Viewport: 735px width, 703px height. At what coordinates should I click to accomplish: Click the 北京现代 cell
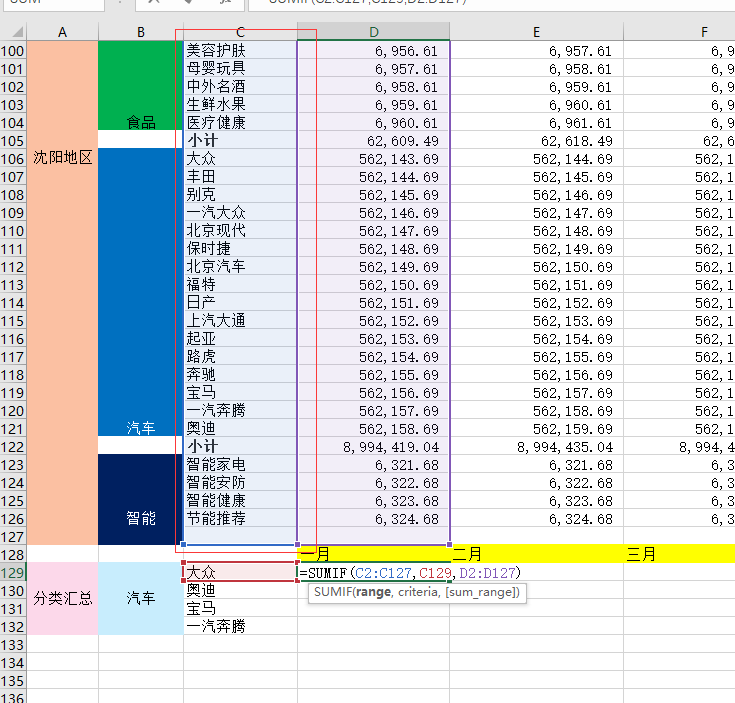(240, 231)
